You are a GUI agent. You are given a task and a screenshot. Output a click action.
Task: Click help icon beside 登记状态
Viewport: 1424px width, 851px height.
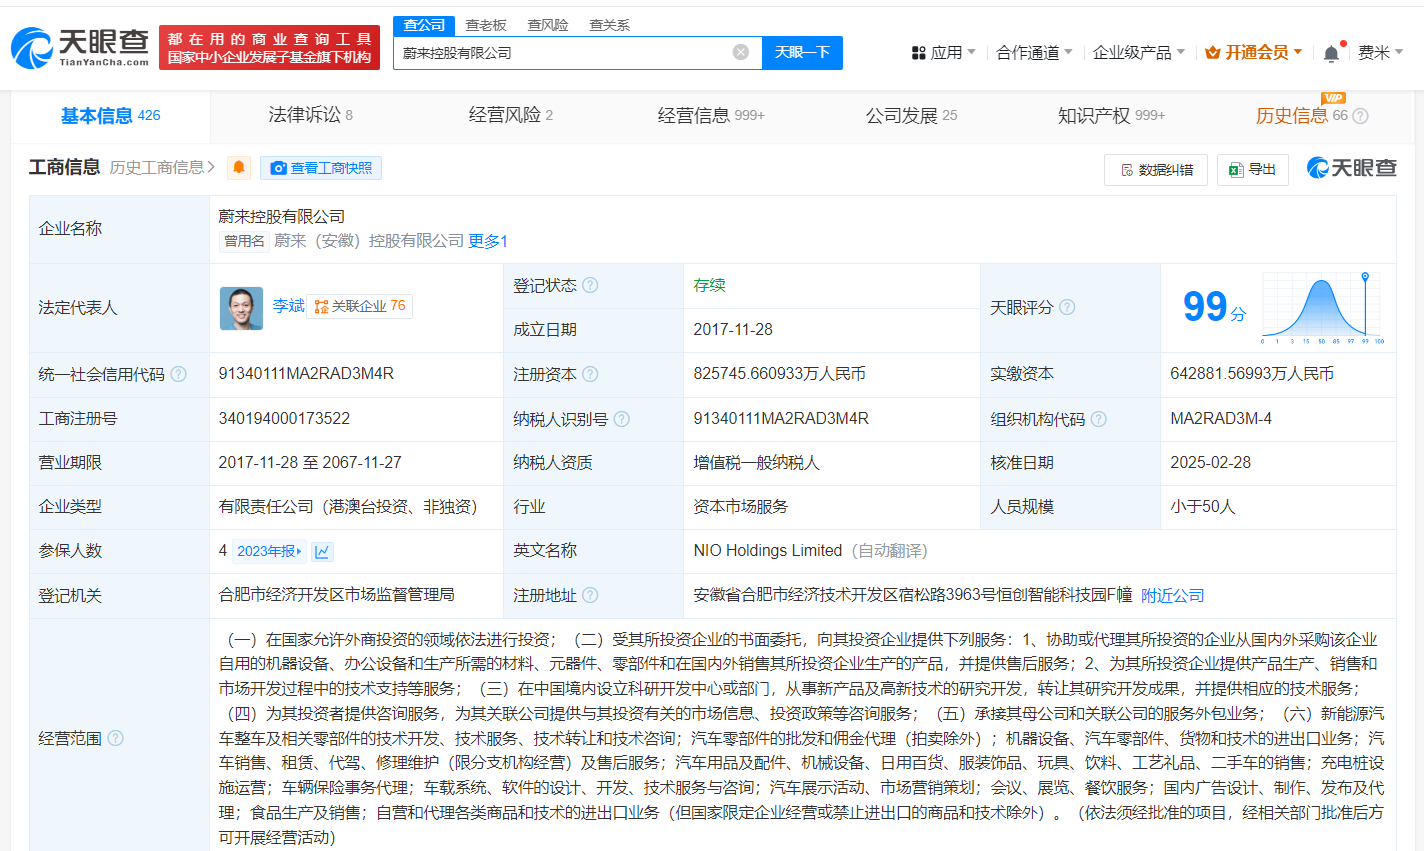pos(590,285)
